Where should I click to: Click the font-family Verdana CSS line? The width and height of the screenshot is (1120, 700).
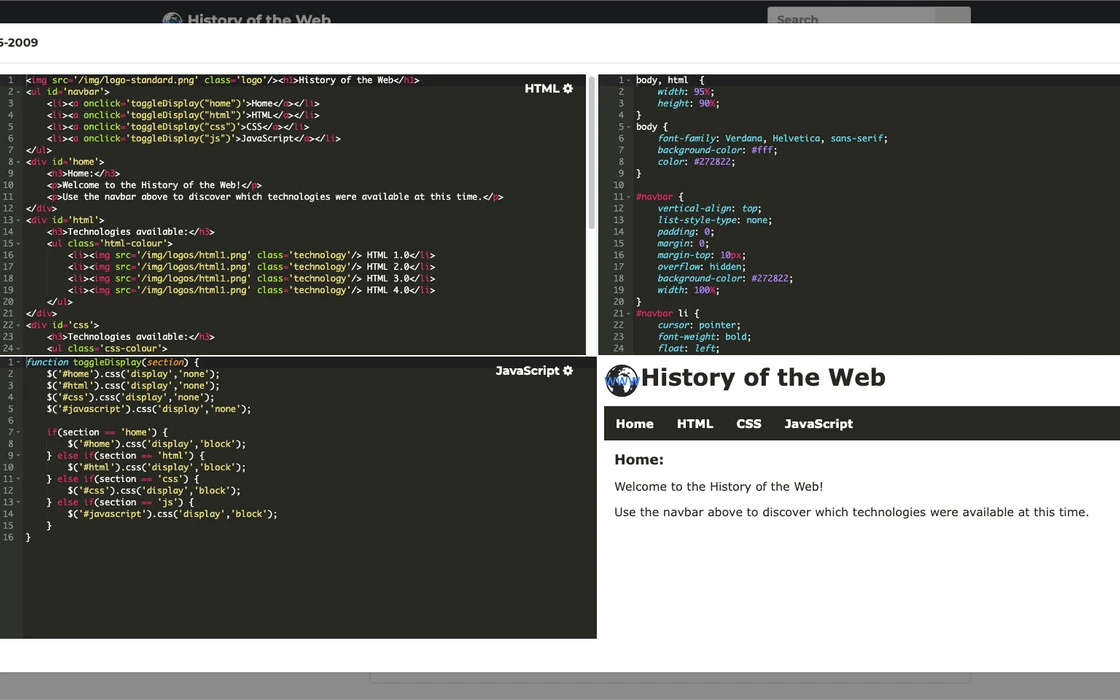pyautogui.click(x=772, y=139)
